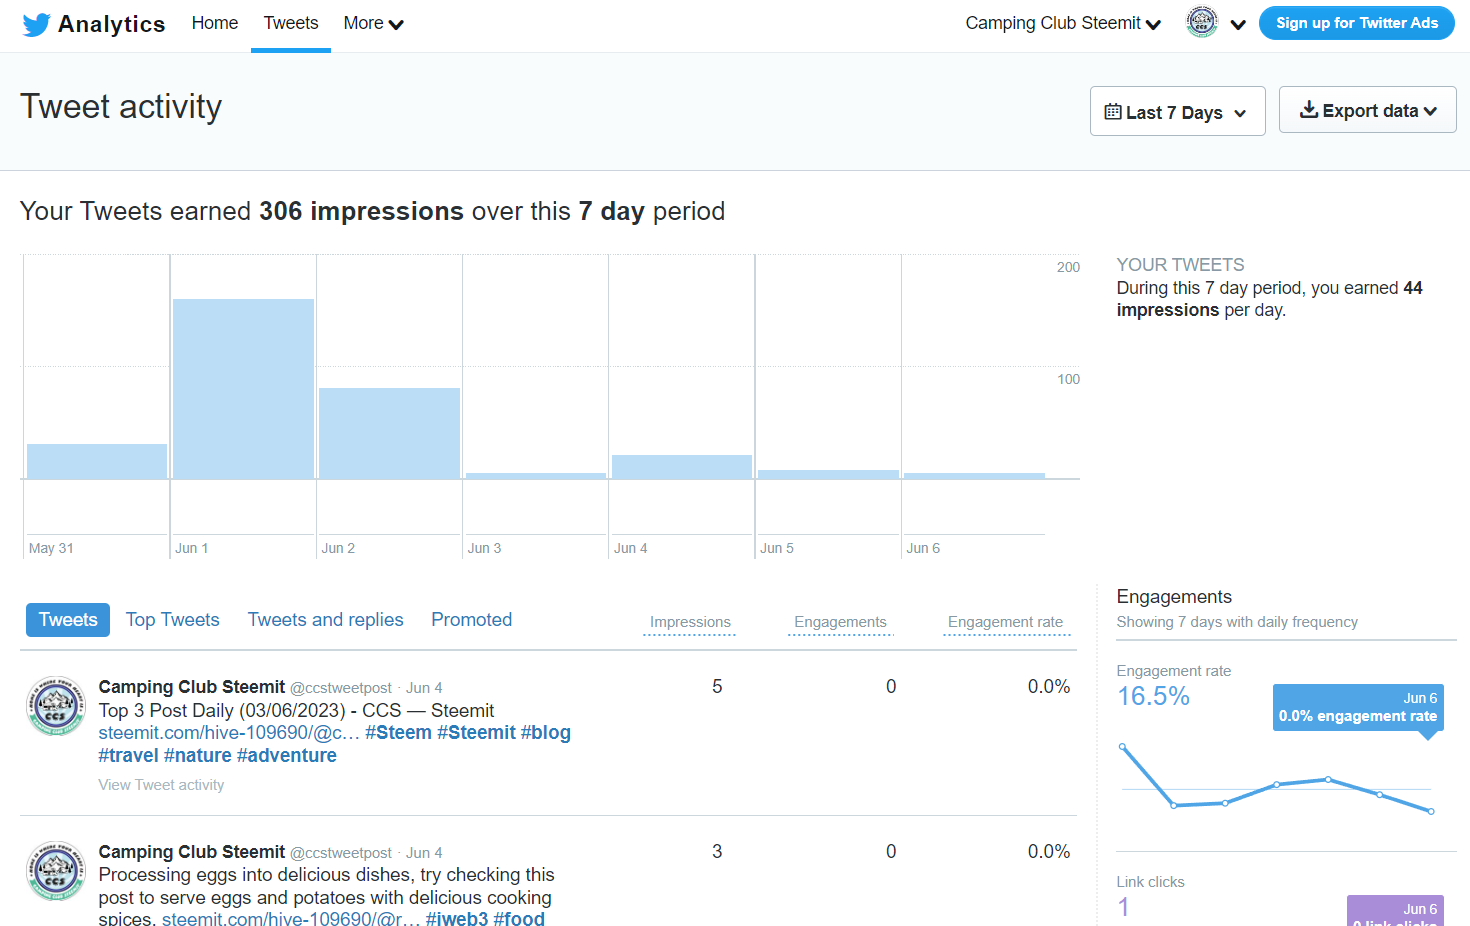Viewport: 1470px width, 926px height.
Task: Click the May 31 impressions bar
Action: pos(97,461)
